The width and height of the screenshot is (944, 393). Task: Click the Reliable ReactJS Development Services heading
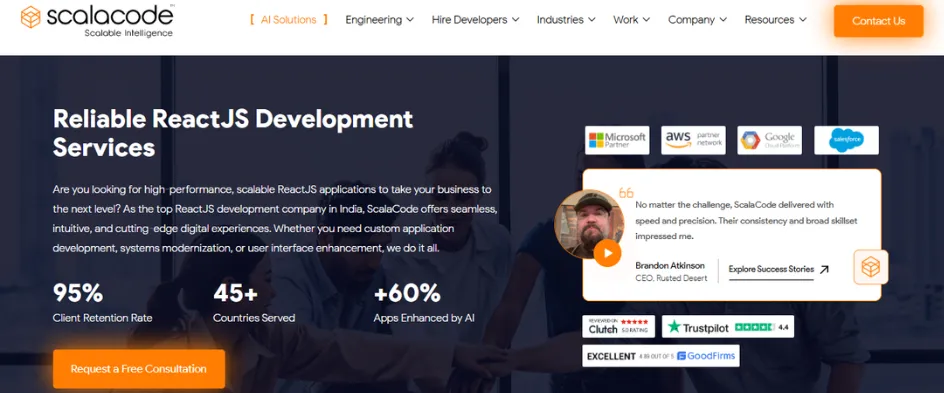point(233,132)
